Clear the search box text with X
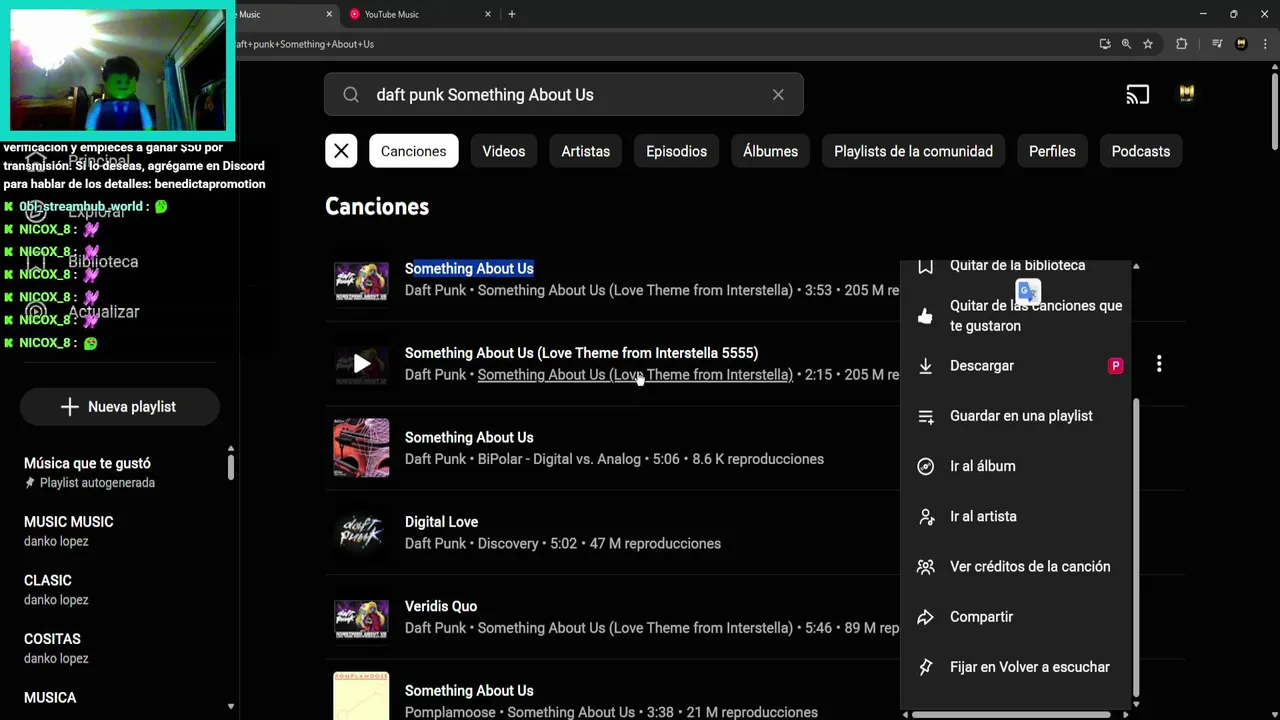Screen dimensions: 1280x720 (778, 95)
